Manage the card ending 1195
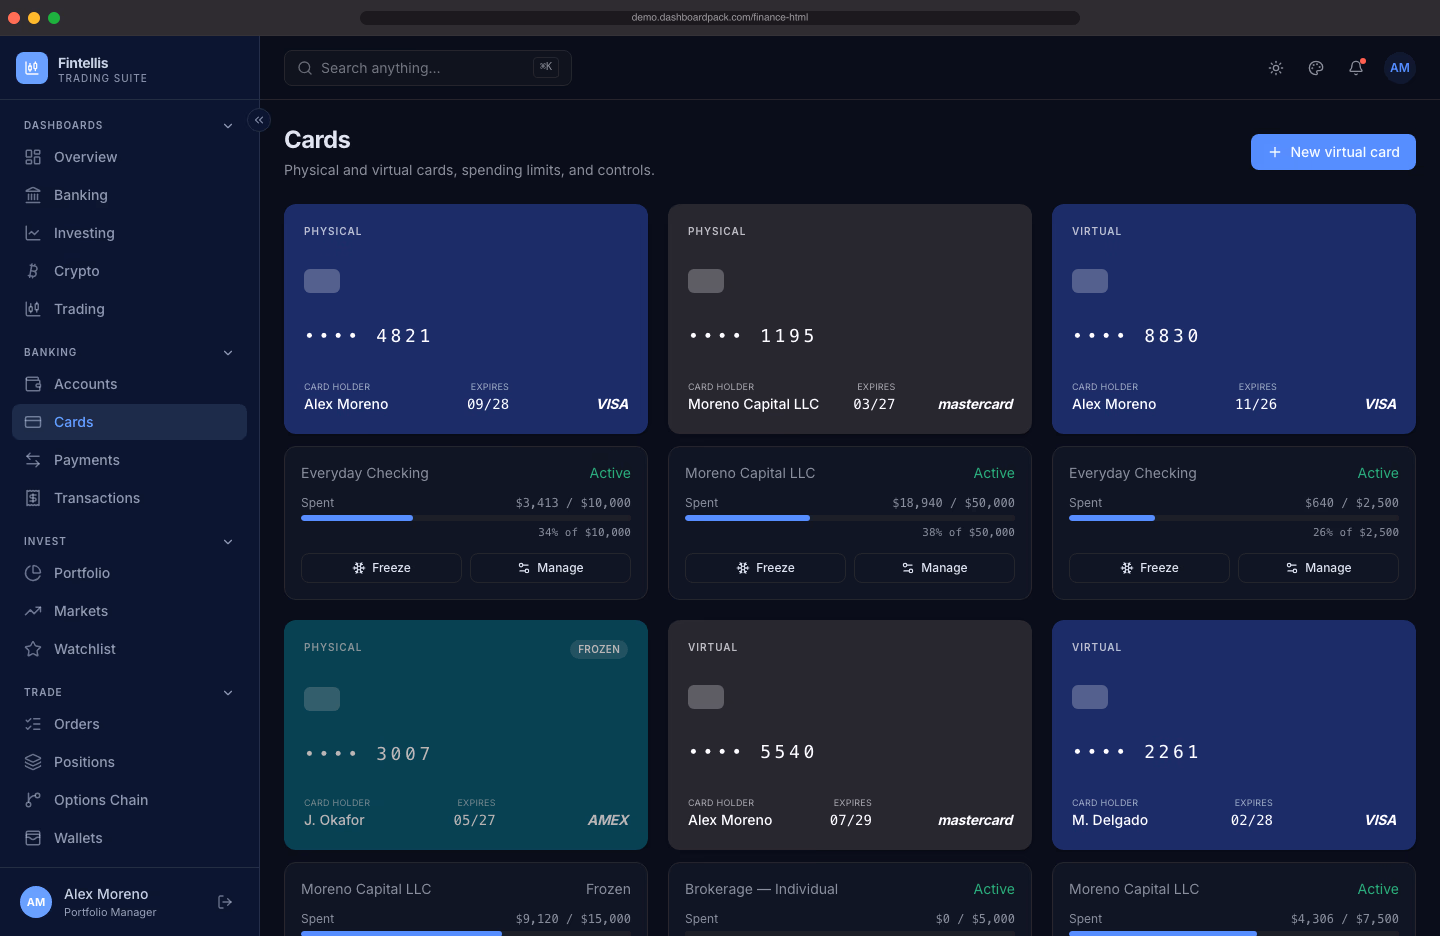This screenshot has height=936, width=1440. pos(934,568)
